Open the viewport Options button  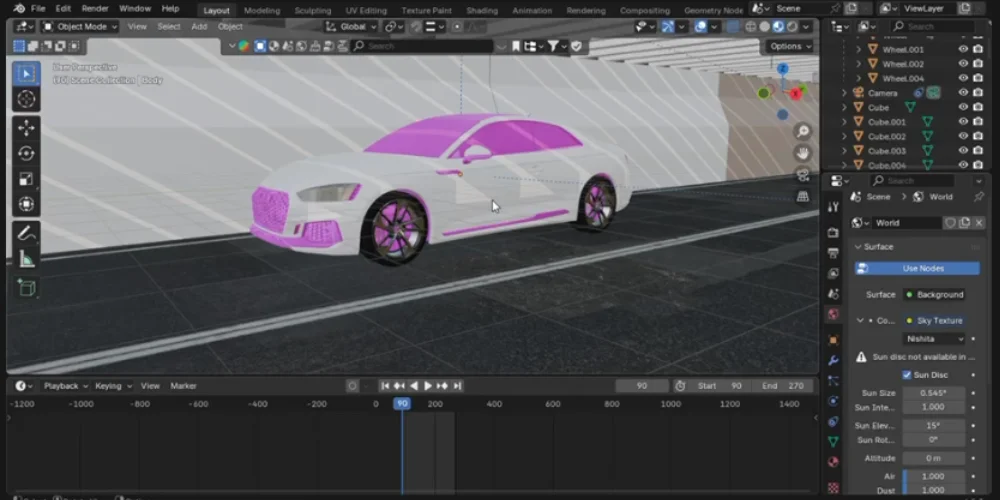point(789,46)
